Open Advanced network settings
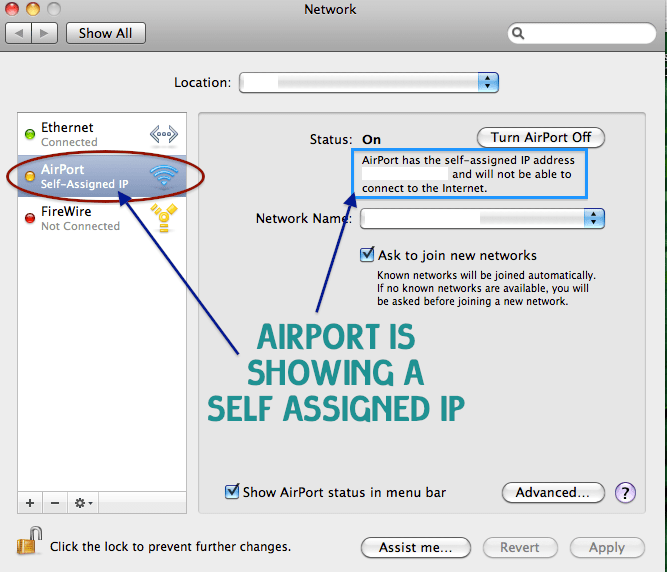Viewport: 667px width, 572px height. pos(553,492)
